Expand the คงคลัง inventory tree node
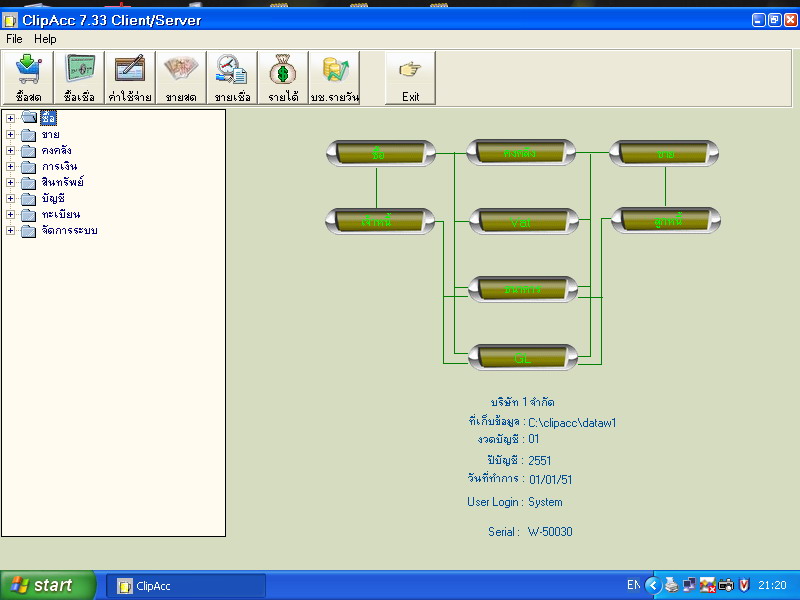800x600 pixels. [x=10, y=150]
